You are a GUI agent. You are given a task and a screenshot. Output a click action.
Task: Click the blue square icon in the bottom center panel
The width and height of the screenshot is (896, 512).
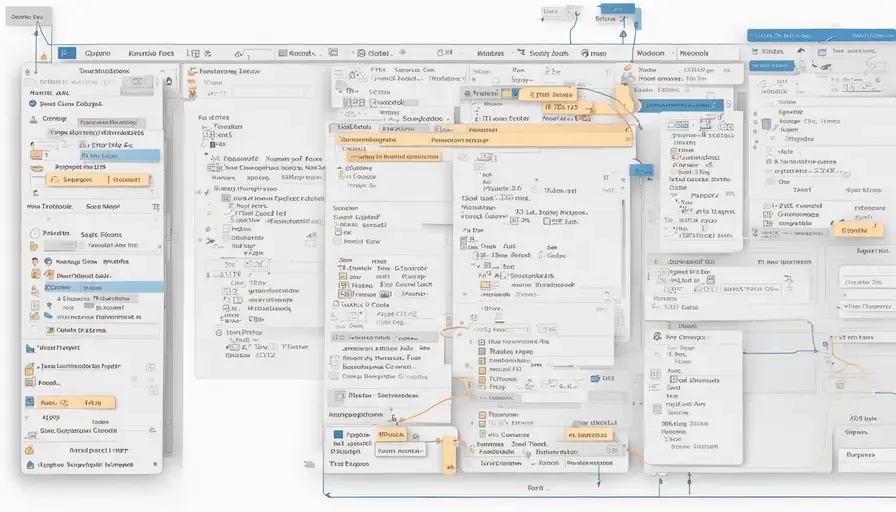coord(338,434)
